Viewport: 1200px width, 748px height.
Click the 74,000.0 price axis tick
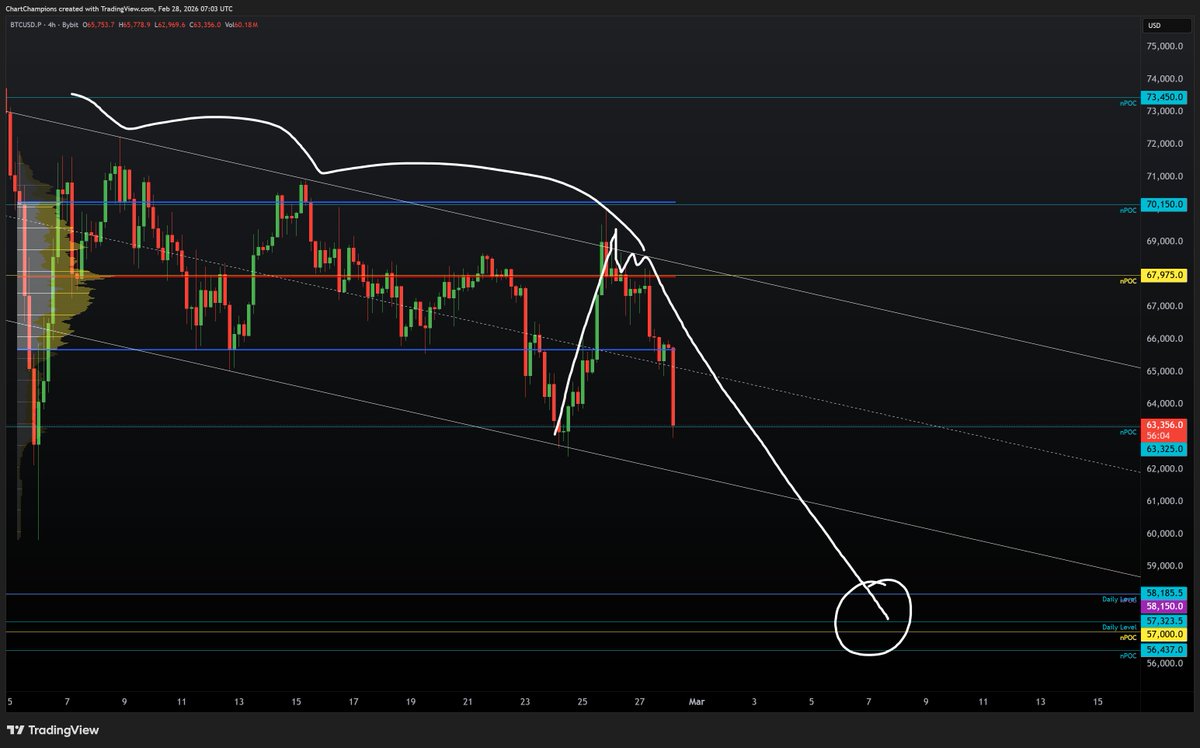click(x=1165, y=78)
